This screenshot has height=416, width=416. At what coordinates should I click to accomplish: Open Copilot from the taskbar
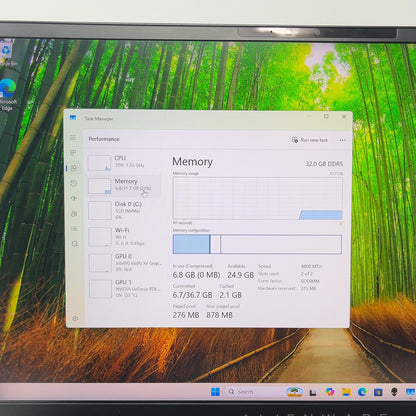(x=330, y=392)
